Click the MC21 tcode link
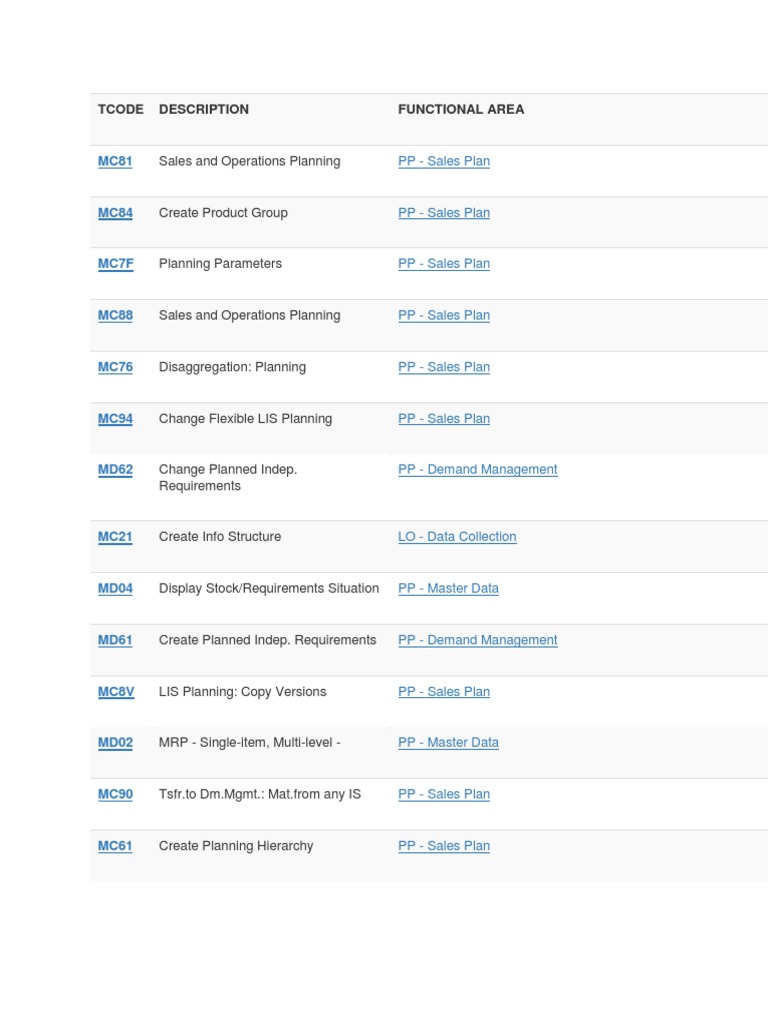The width and height of the screenshot is (768, 1024). pyautogui.click(x=115, y=537)
